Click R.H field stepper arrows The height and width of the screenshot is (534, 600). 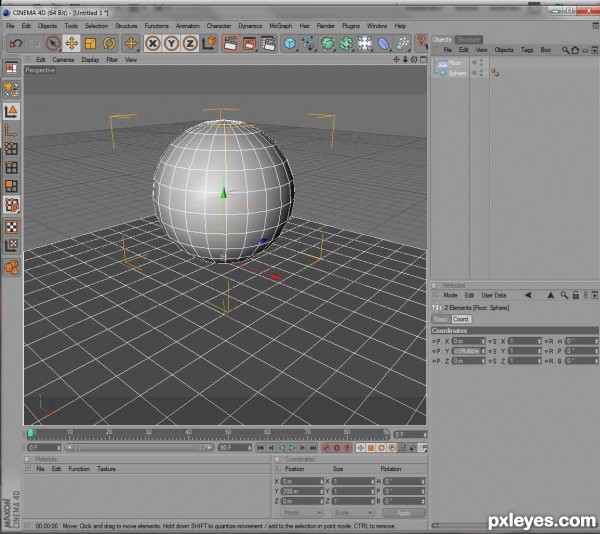click(x=596, y=341)
